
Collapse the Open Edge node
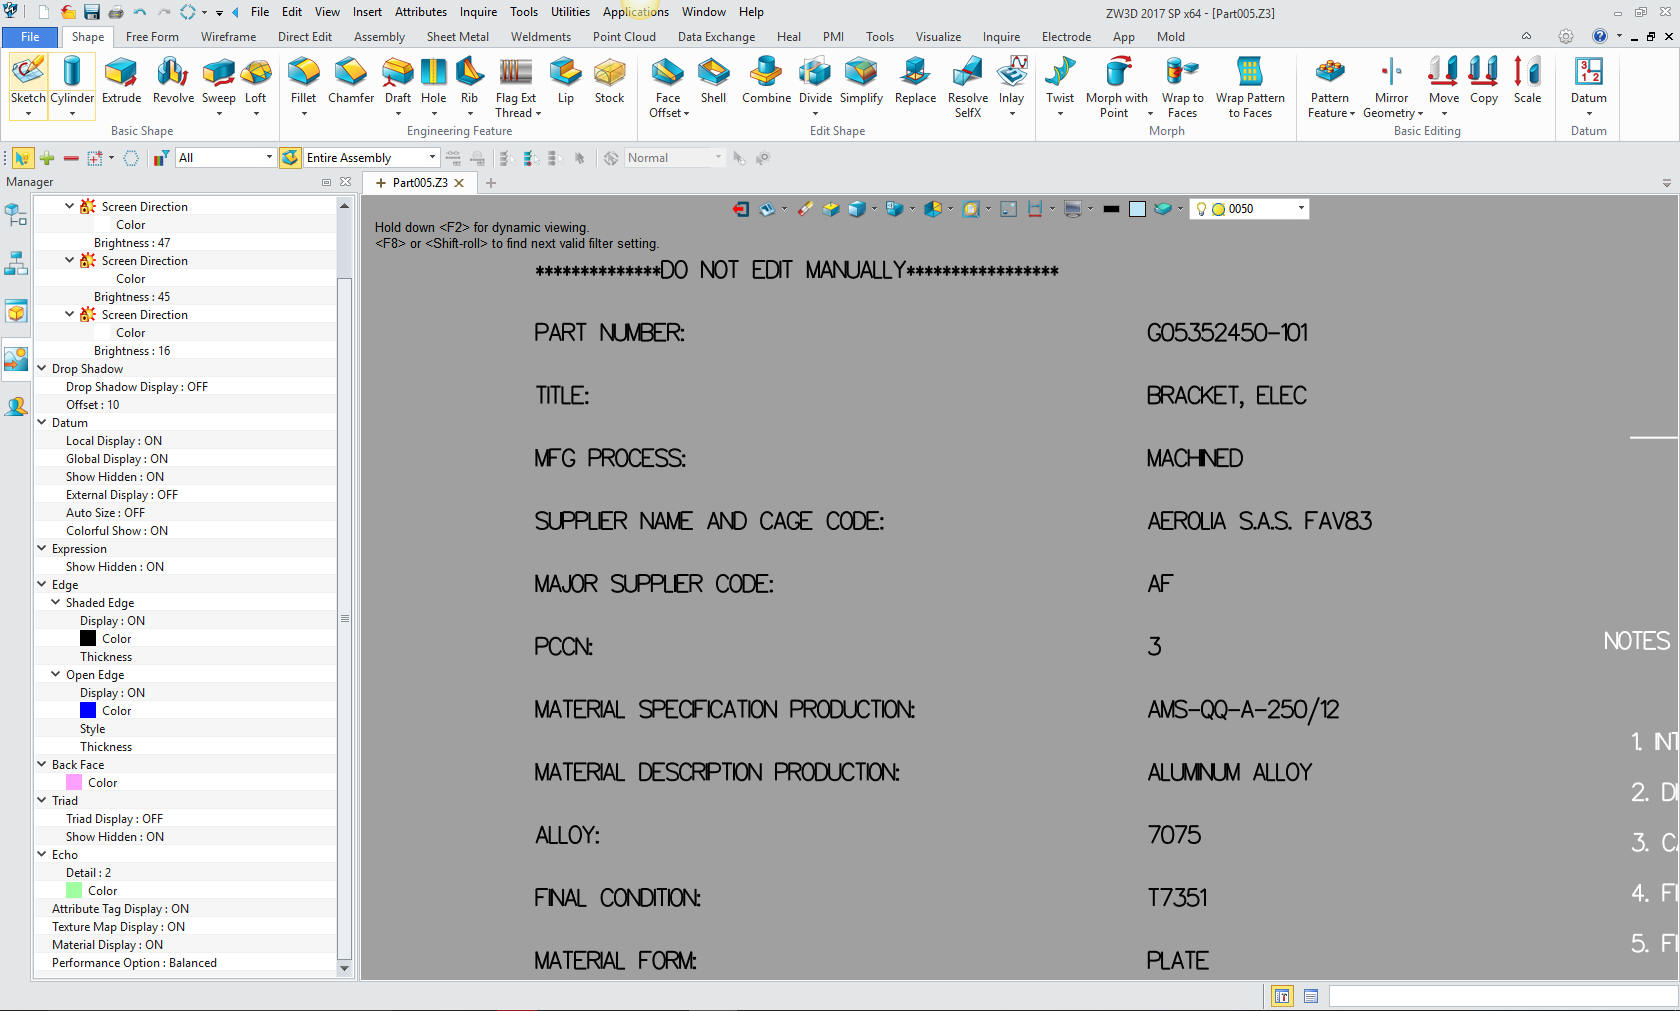pos(56,674)
